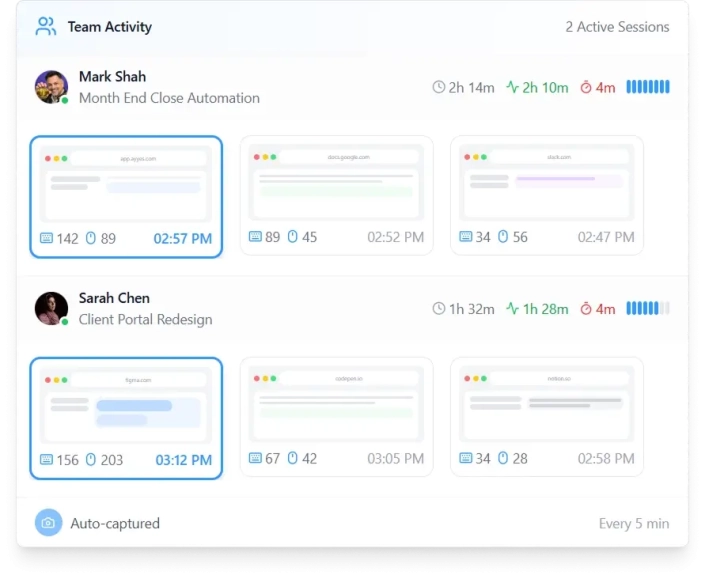This screenshot has height=579, width=705.
Task: Click the 02:47 PM timestamp
Action: (606, 237)
